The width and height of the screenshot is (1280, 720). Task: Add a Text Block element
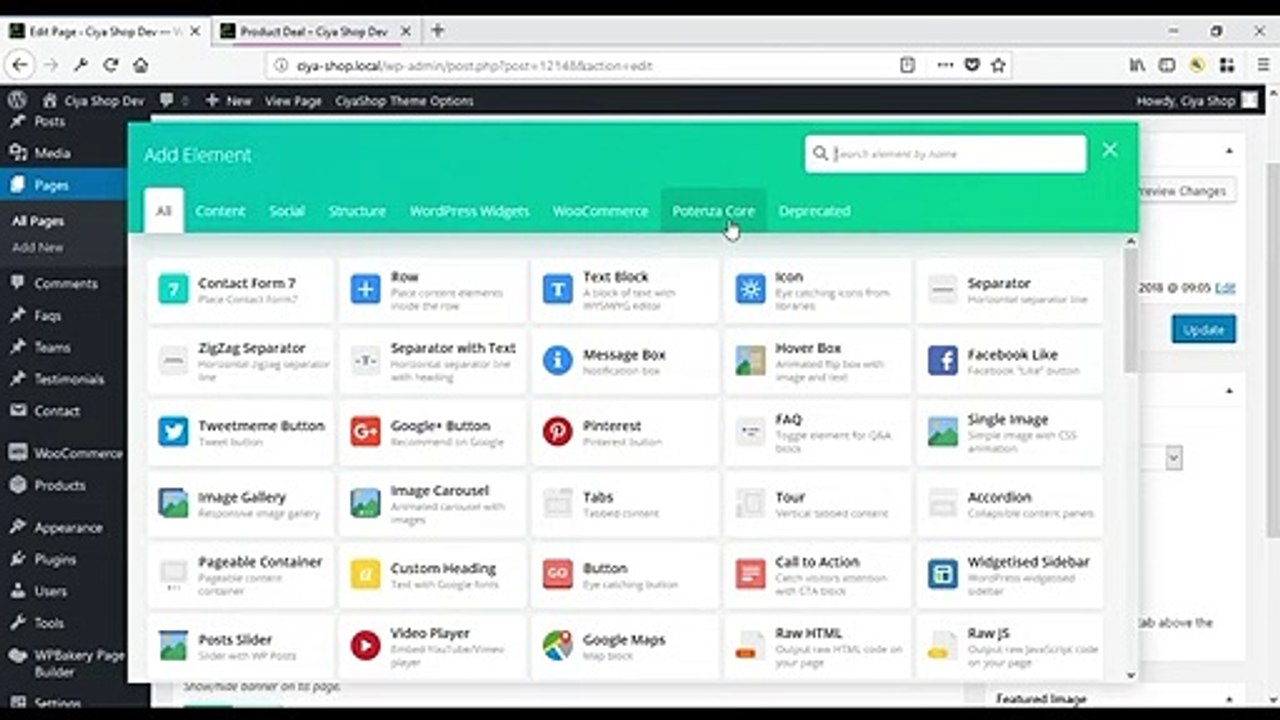coord(624,290)
